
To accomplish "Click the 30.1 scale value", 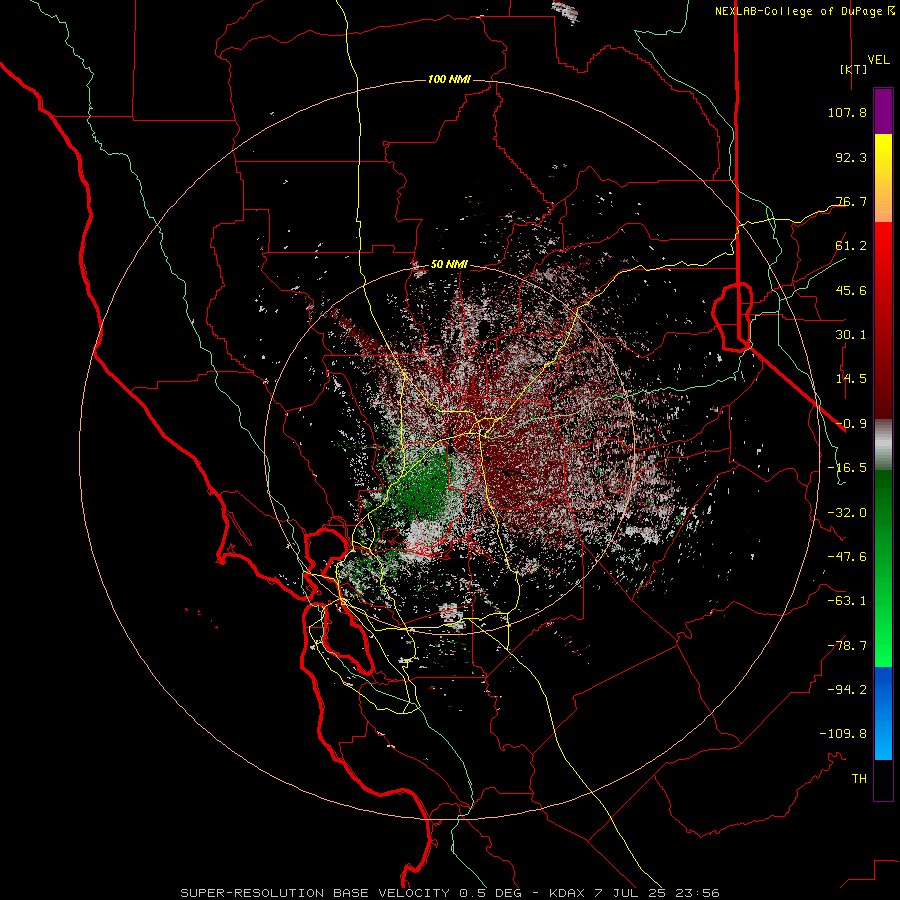I will [851, 335].
